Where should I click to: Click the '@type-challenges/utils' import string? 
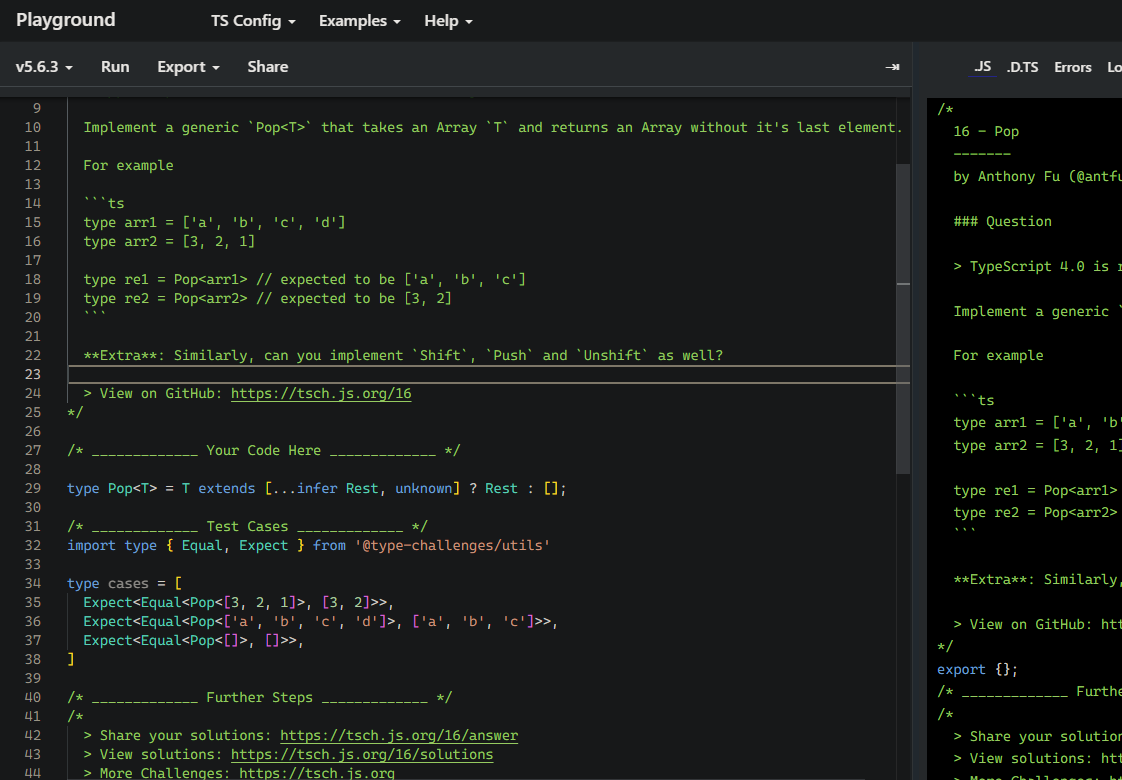click(x=450, y=546)
